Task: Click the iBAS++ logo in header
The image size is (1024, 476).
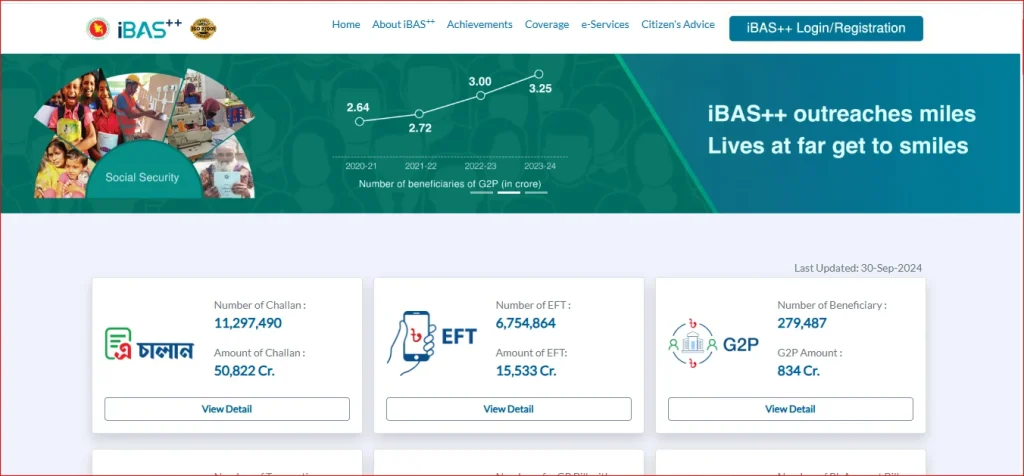Action: (150, 28)
